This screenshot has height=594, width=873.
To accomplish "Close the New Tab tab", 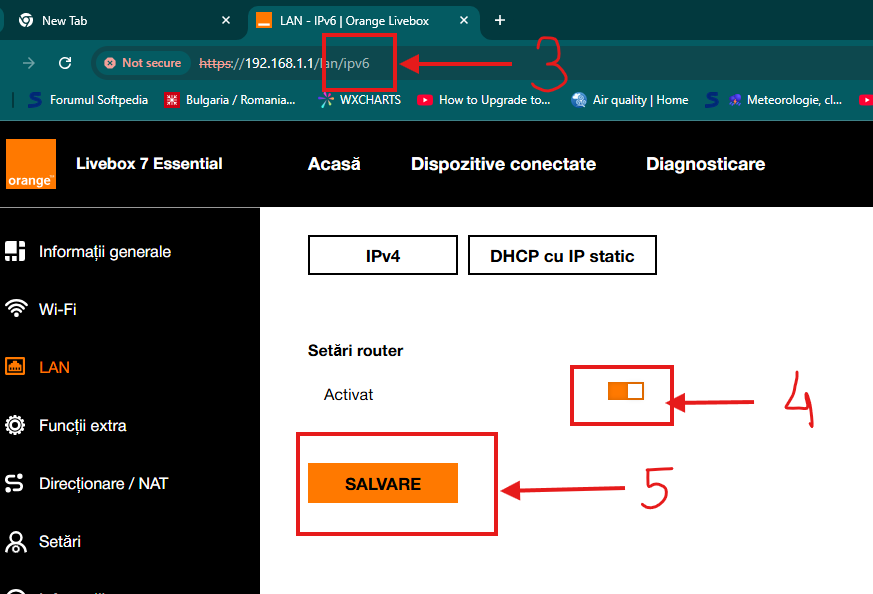I will point(225,21).
